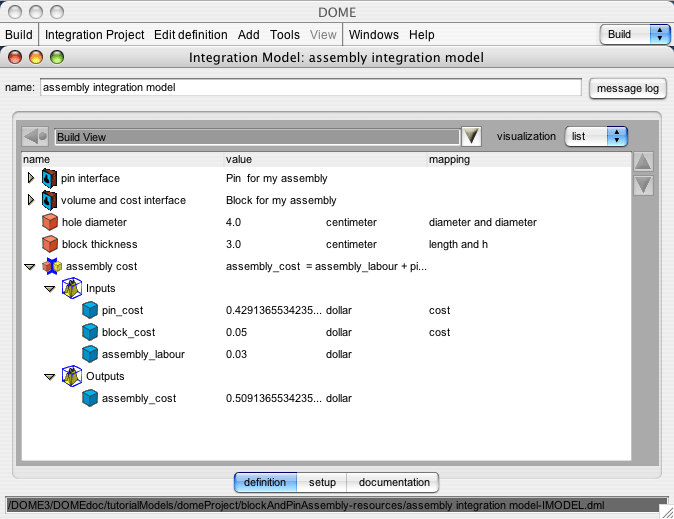Viewport: 674px width, 519px height.
Task: Collapse the Inputs group
Action: [50, 289]
